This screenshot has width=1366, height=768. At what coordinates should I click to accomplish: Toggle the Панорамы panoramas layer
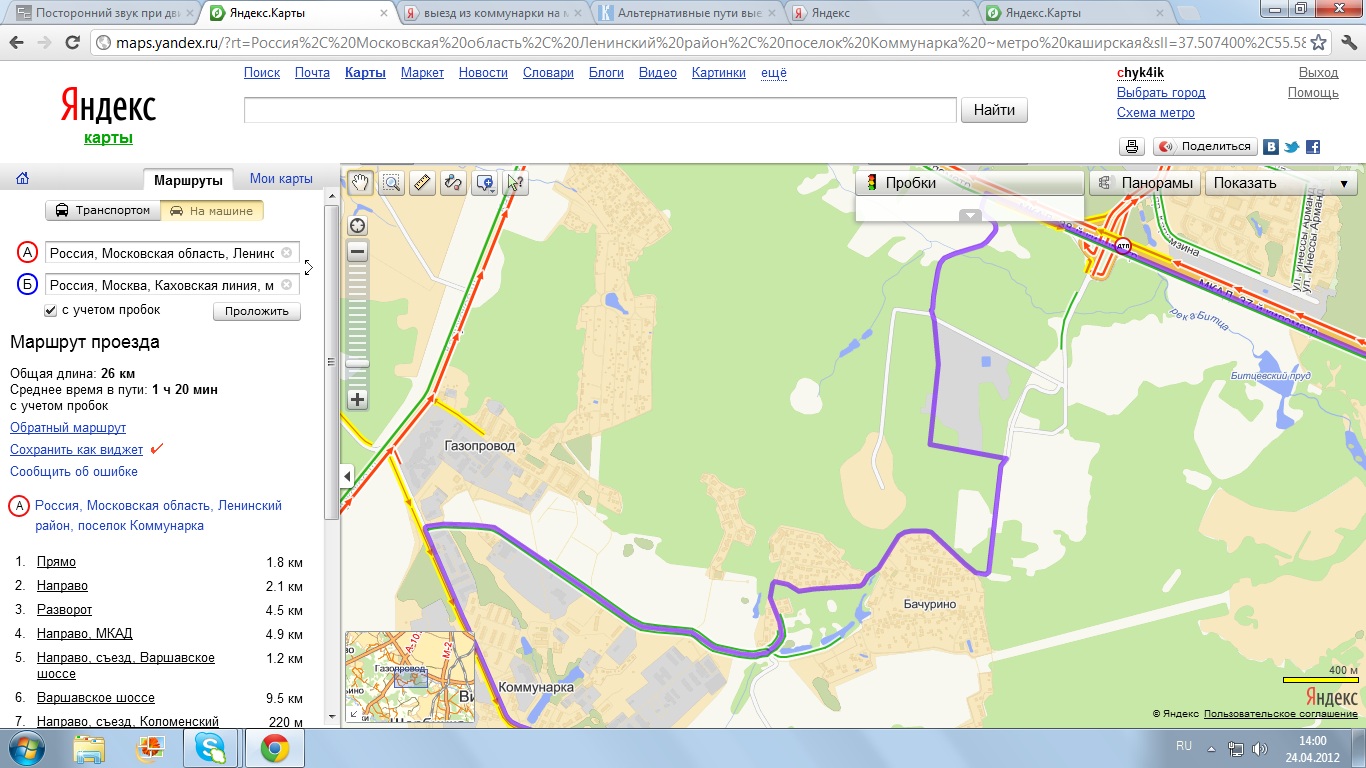1145,183
